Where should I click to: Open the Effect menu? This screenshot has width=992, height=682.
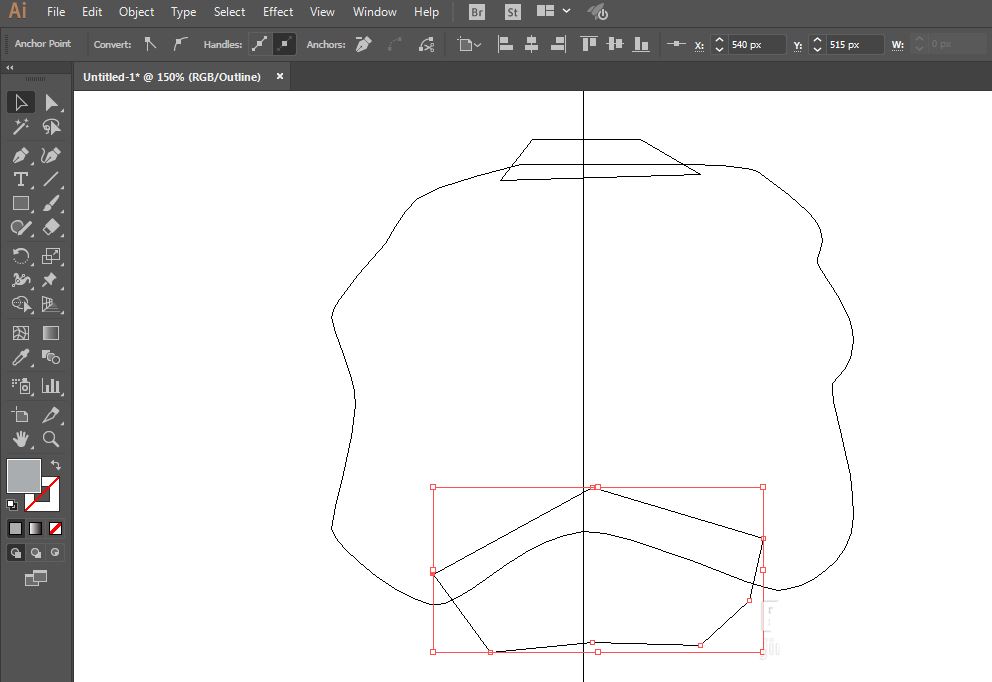[278, 12]
